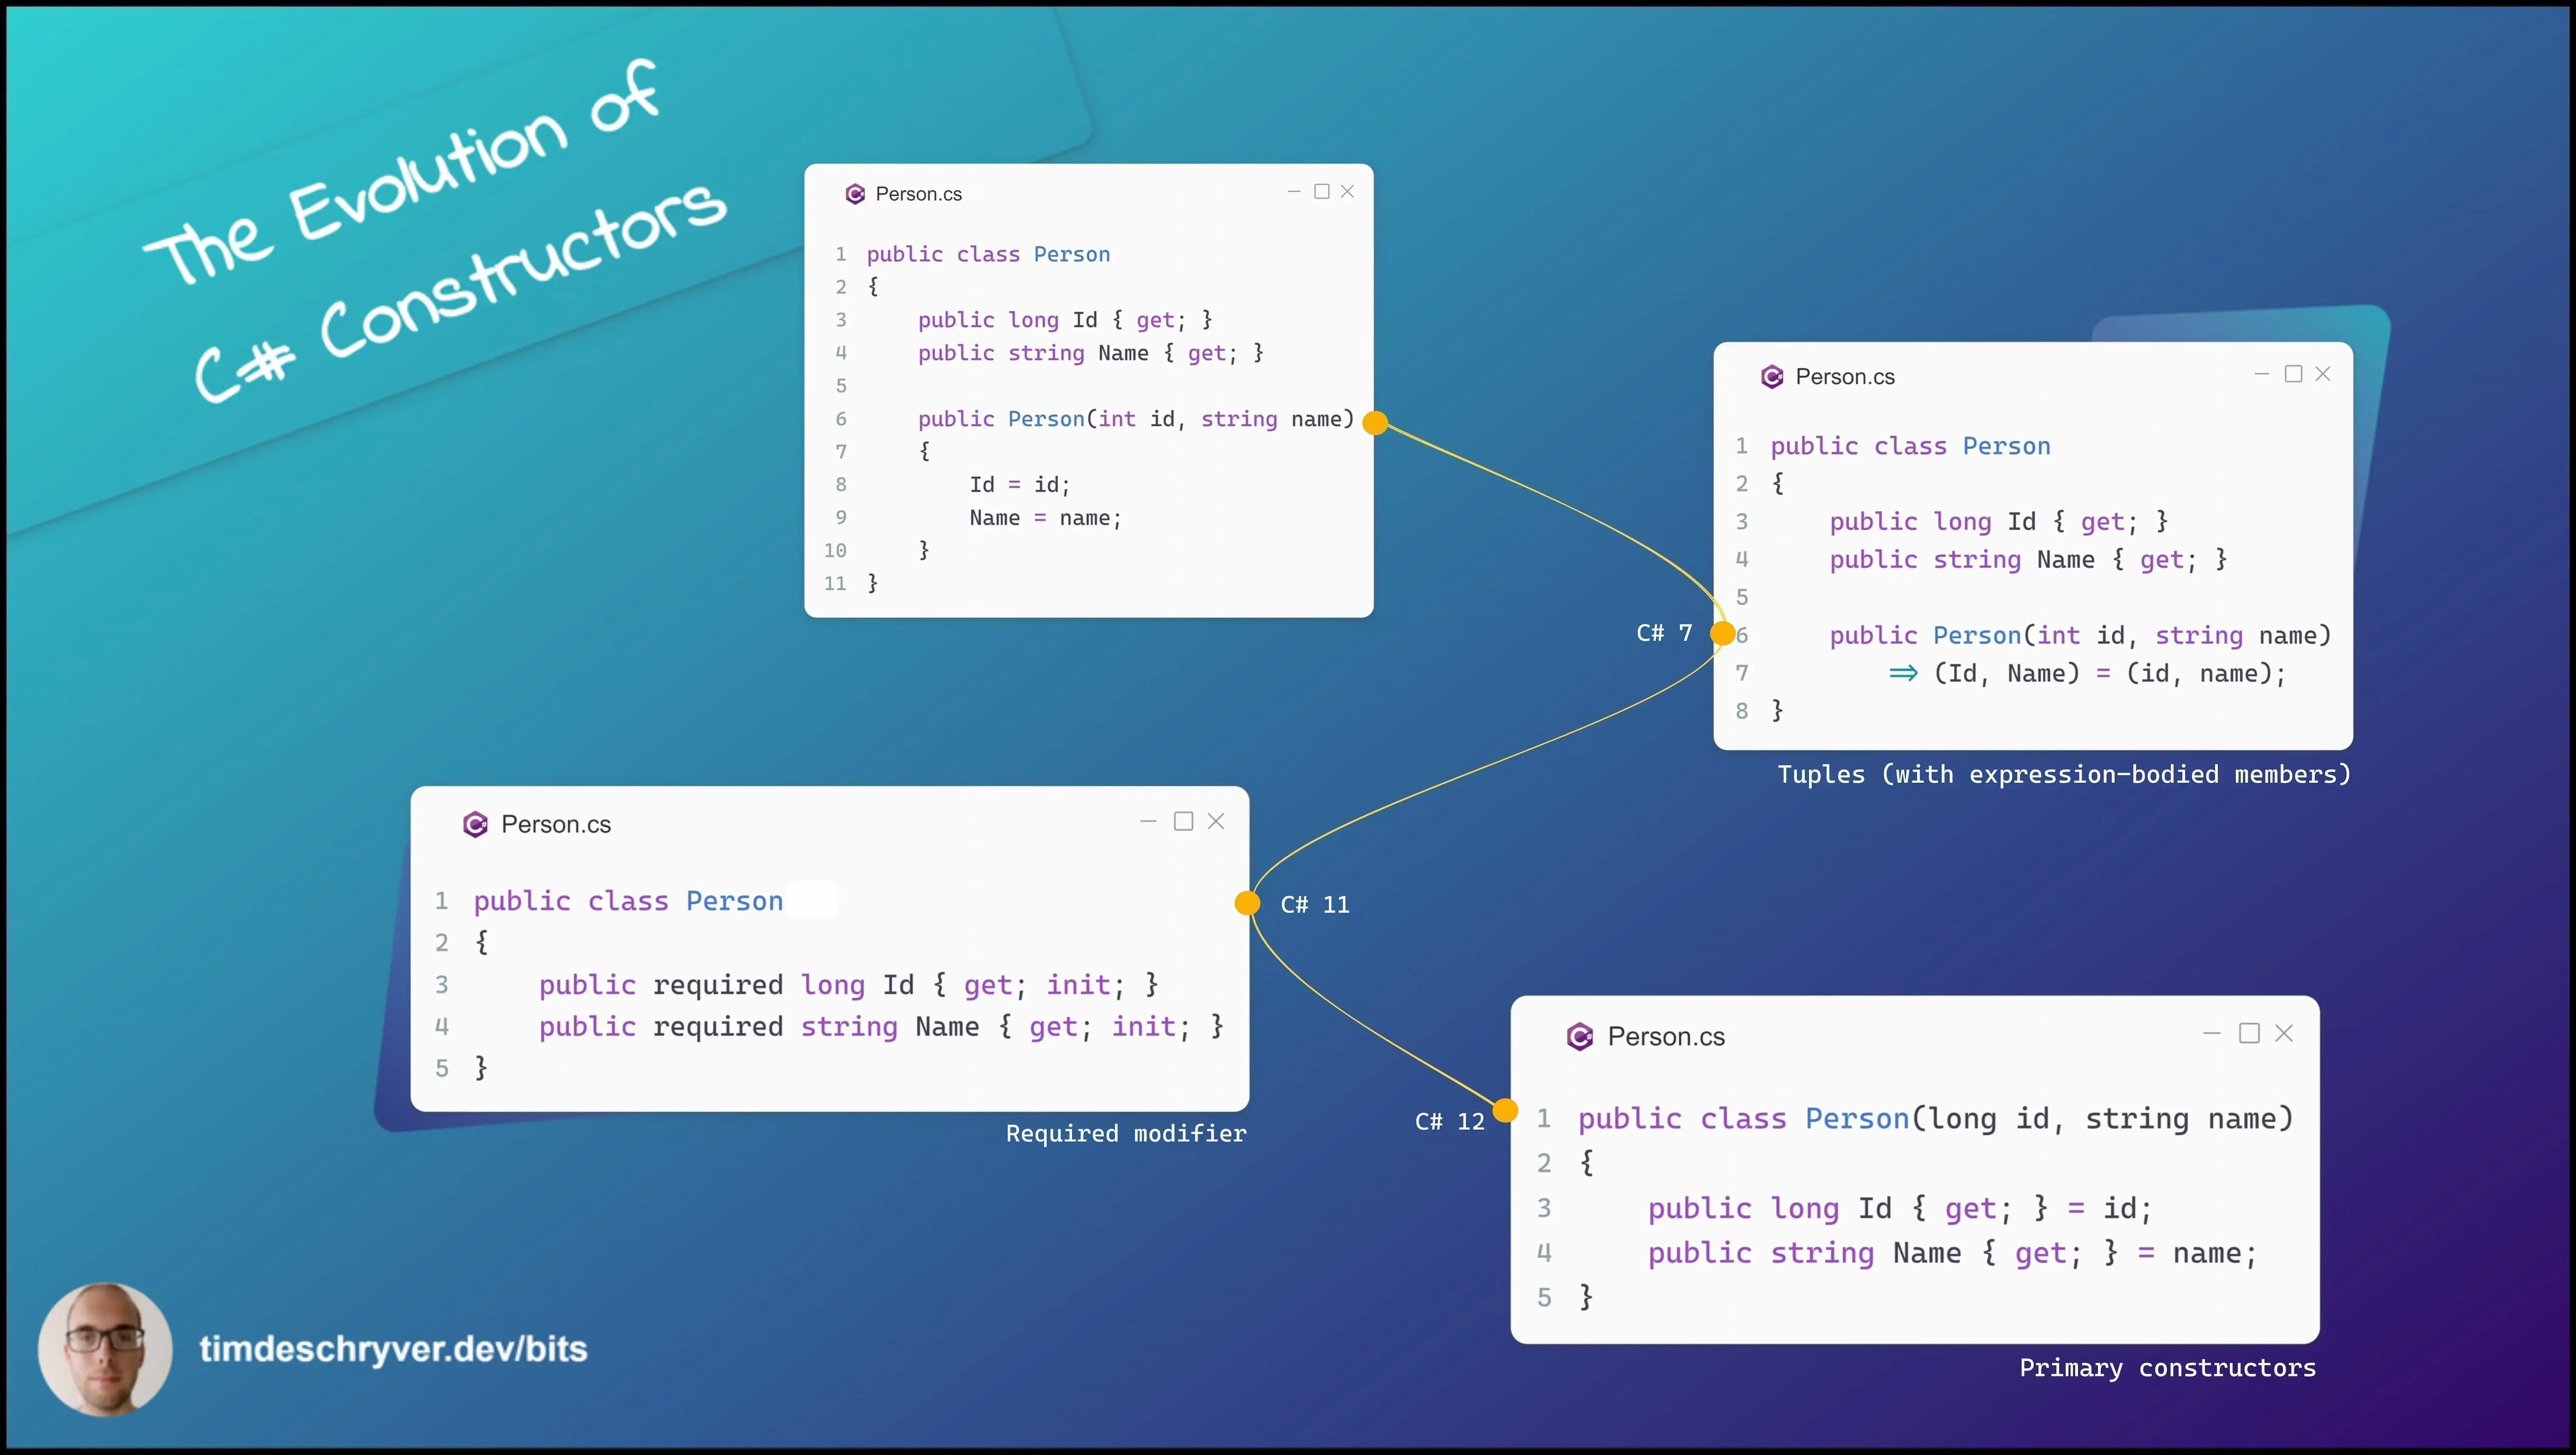Click the line 'Id = id;'
The image size is (2576, 1455).
coord(1019,485)
